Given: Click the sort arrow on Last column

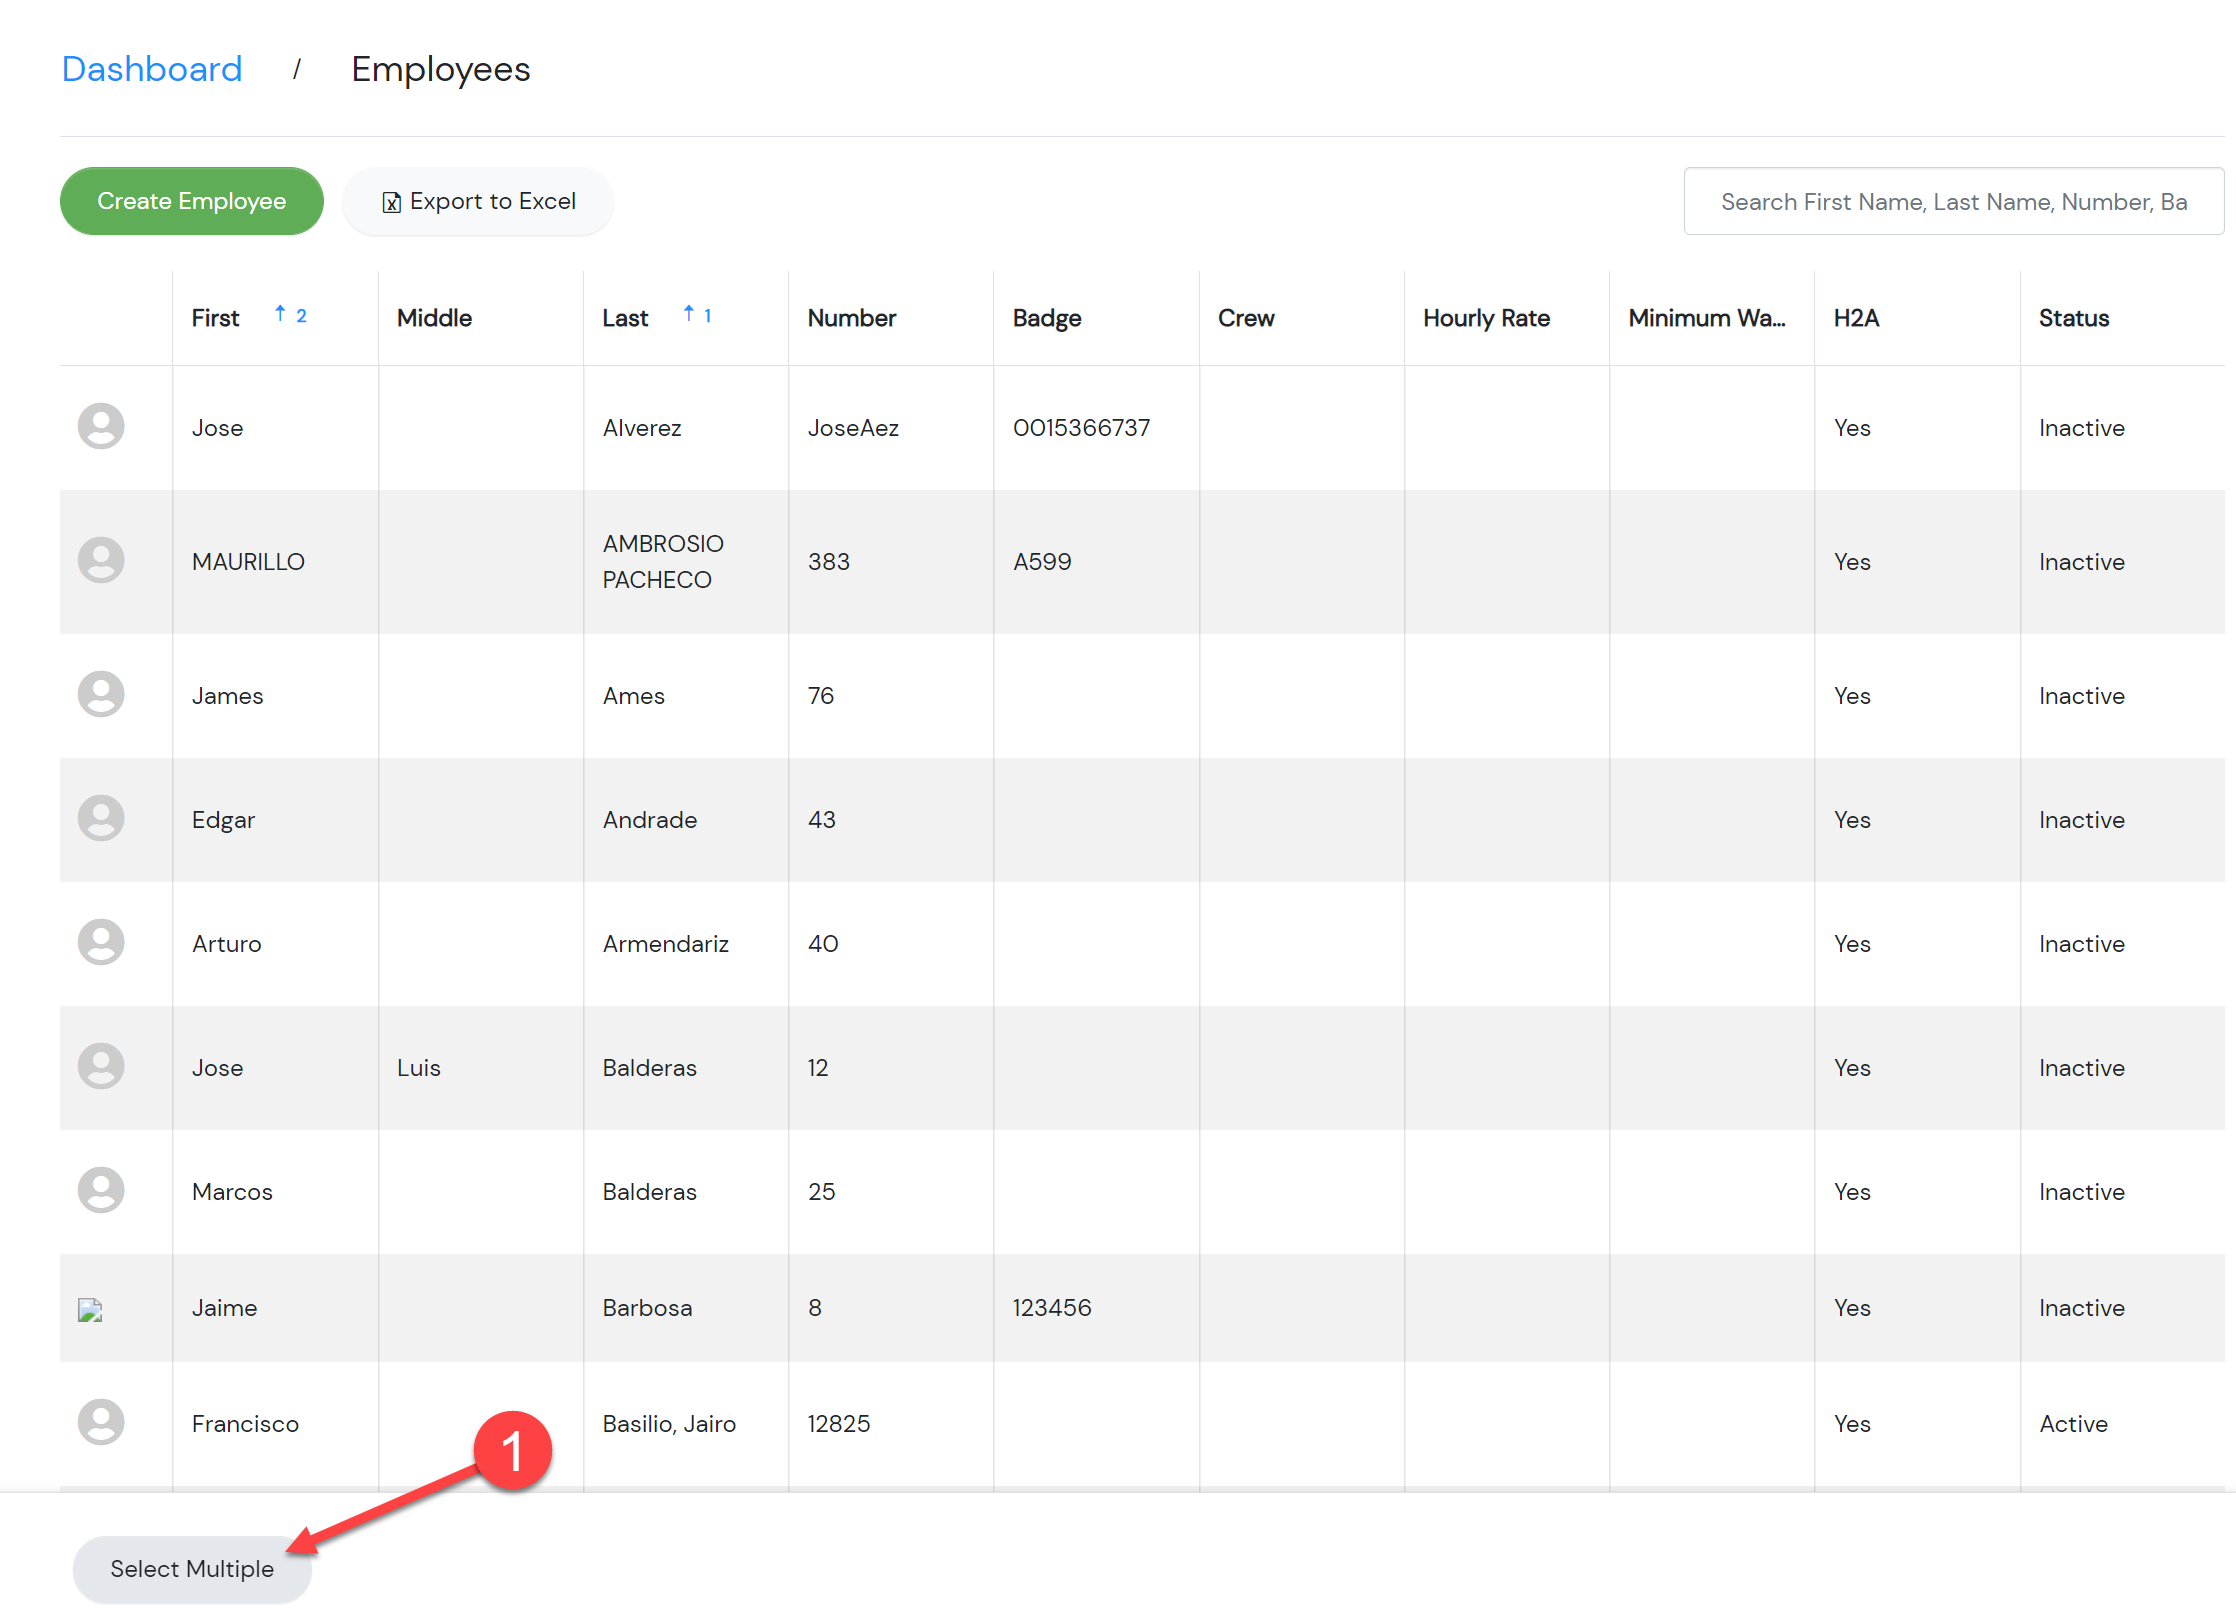Looking at the screenshot, I should point(688,315).
